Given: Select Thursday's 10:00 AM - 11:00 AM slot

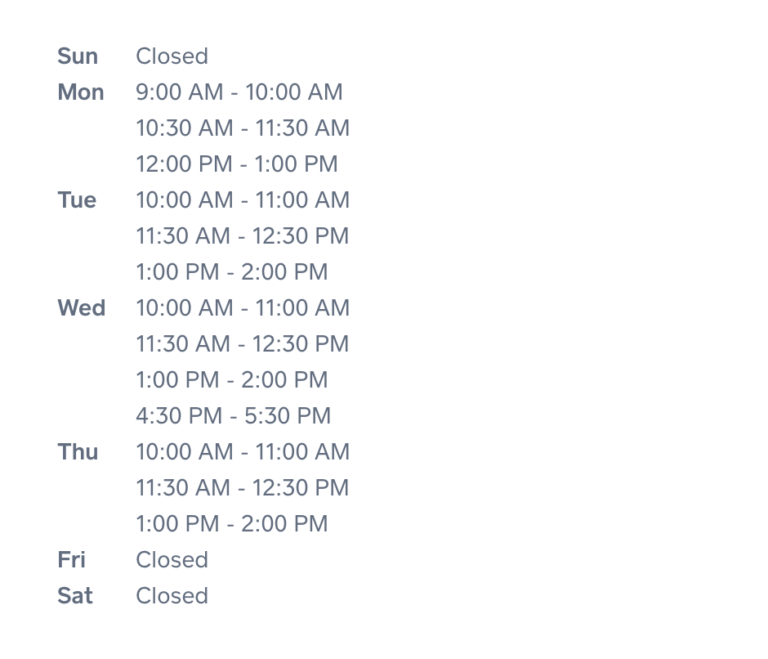Looking at the screenshot, I should (x=243, y=452).
